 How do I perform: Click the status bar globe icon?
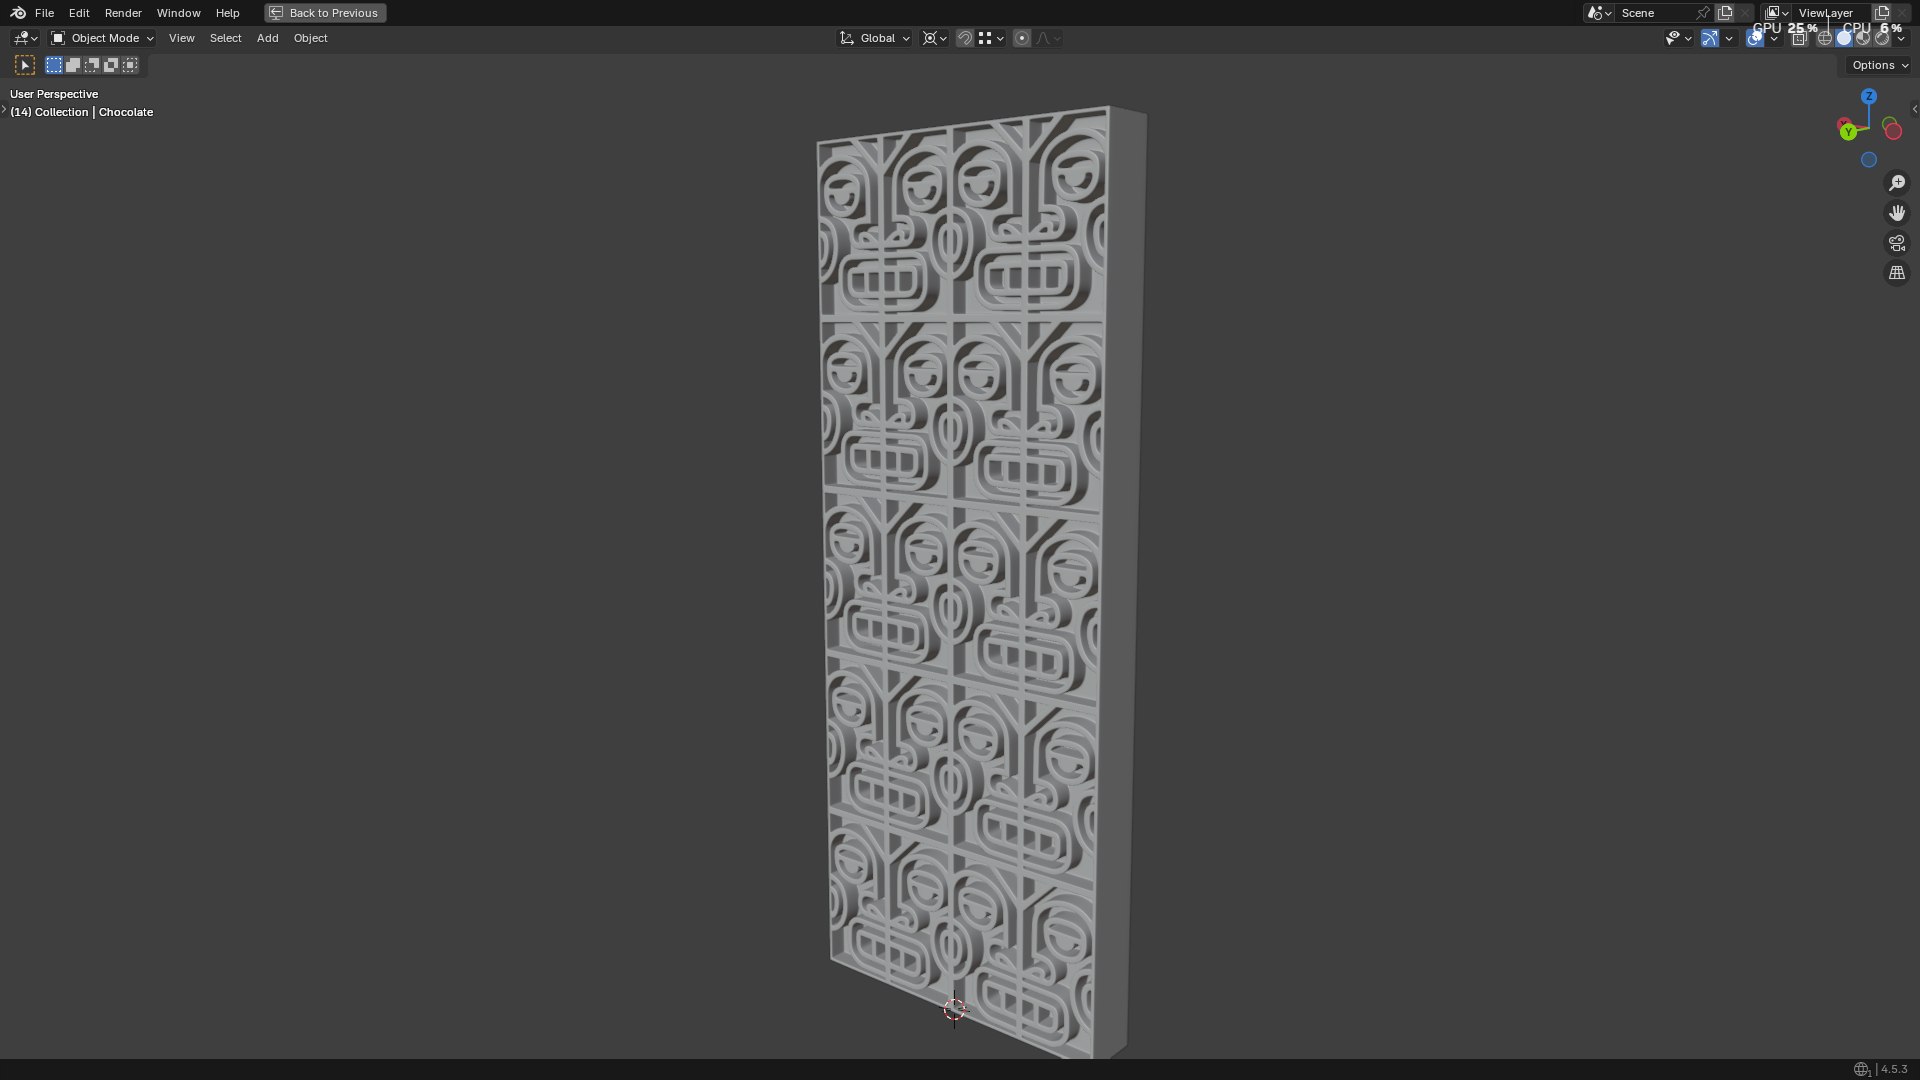coord(1861,1069)
